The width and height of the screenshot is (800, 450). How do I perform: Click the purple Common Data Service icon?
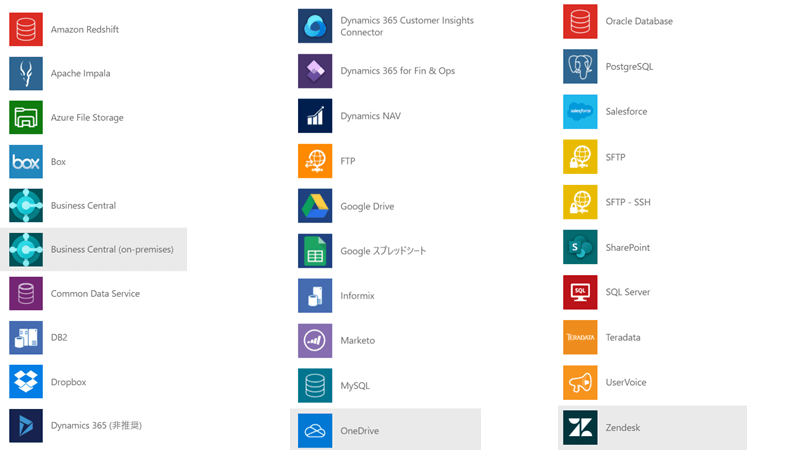[26, 293]
